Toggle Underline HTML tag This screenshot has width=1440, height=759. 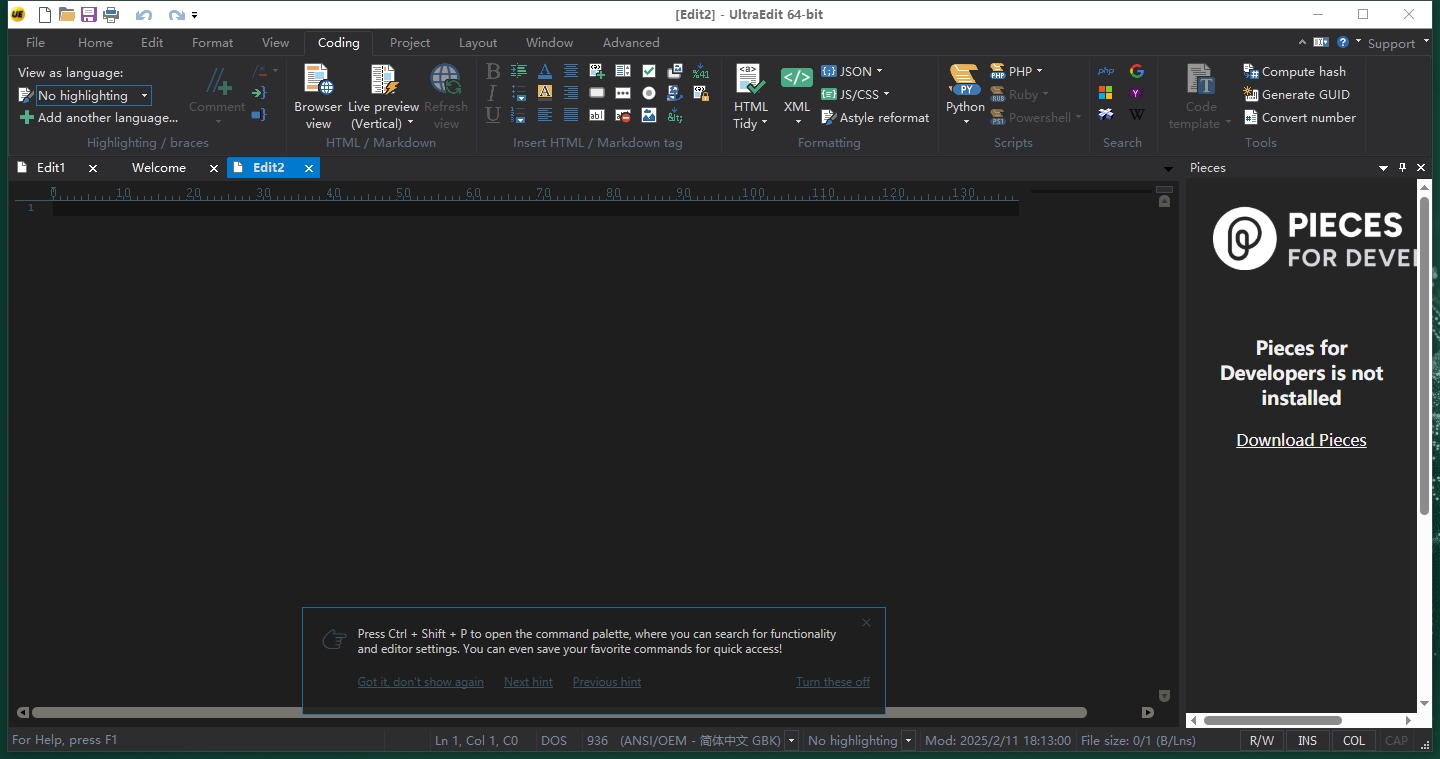(x=493, y=115)
